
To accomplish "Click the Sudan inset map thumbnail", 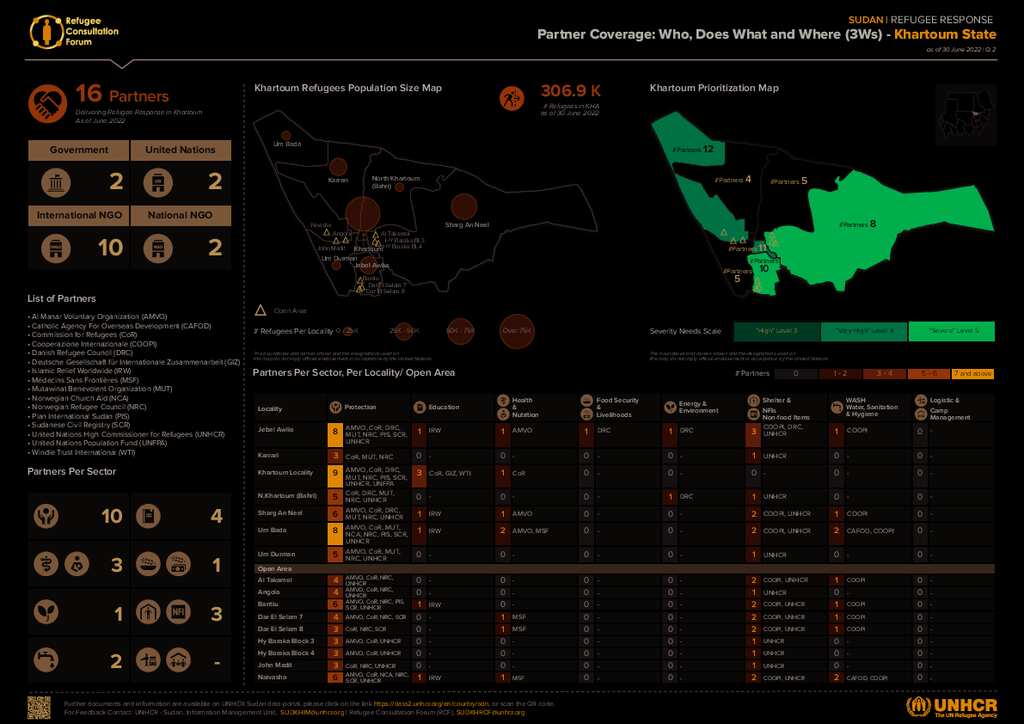I will tap(966, 115).
